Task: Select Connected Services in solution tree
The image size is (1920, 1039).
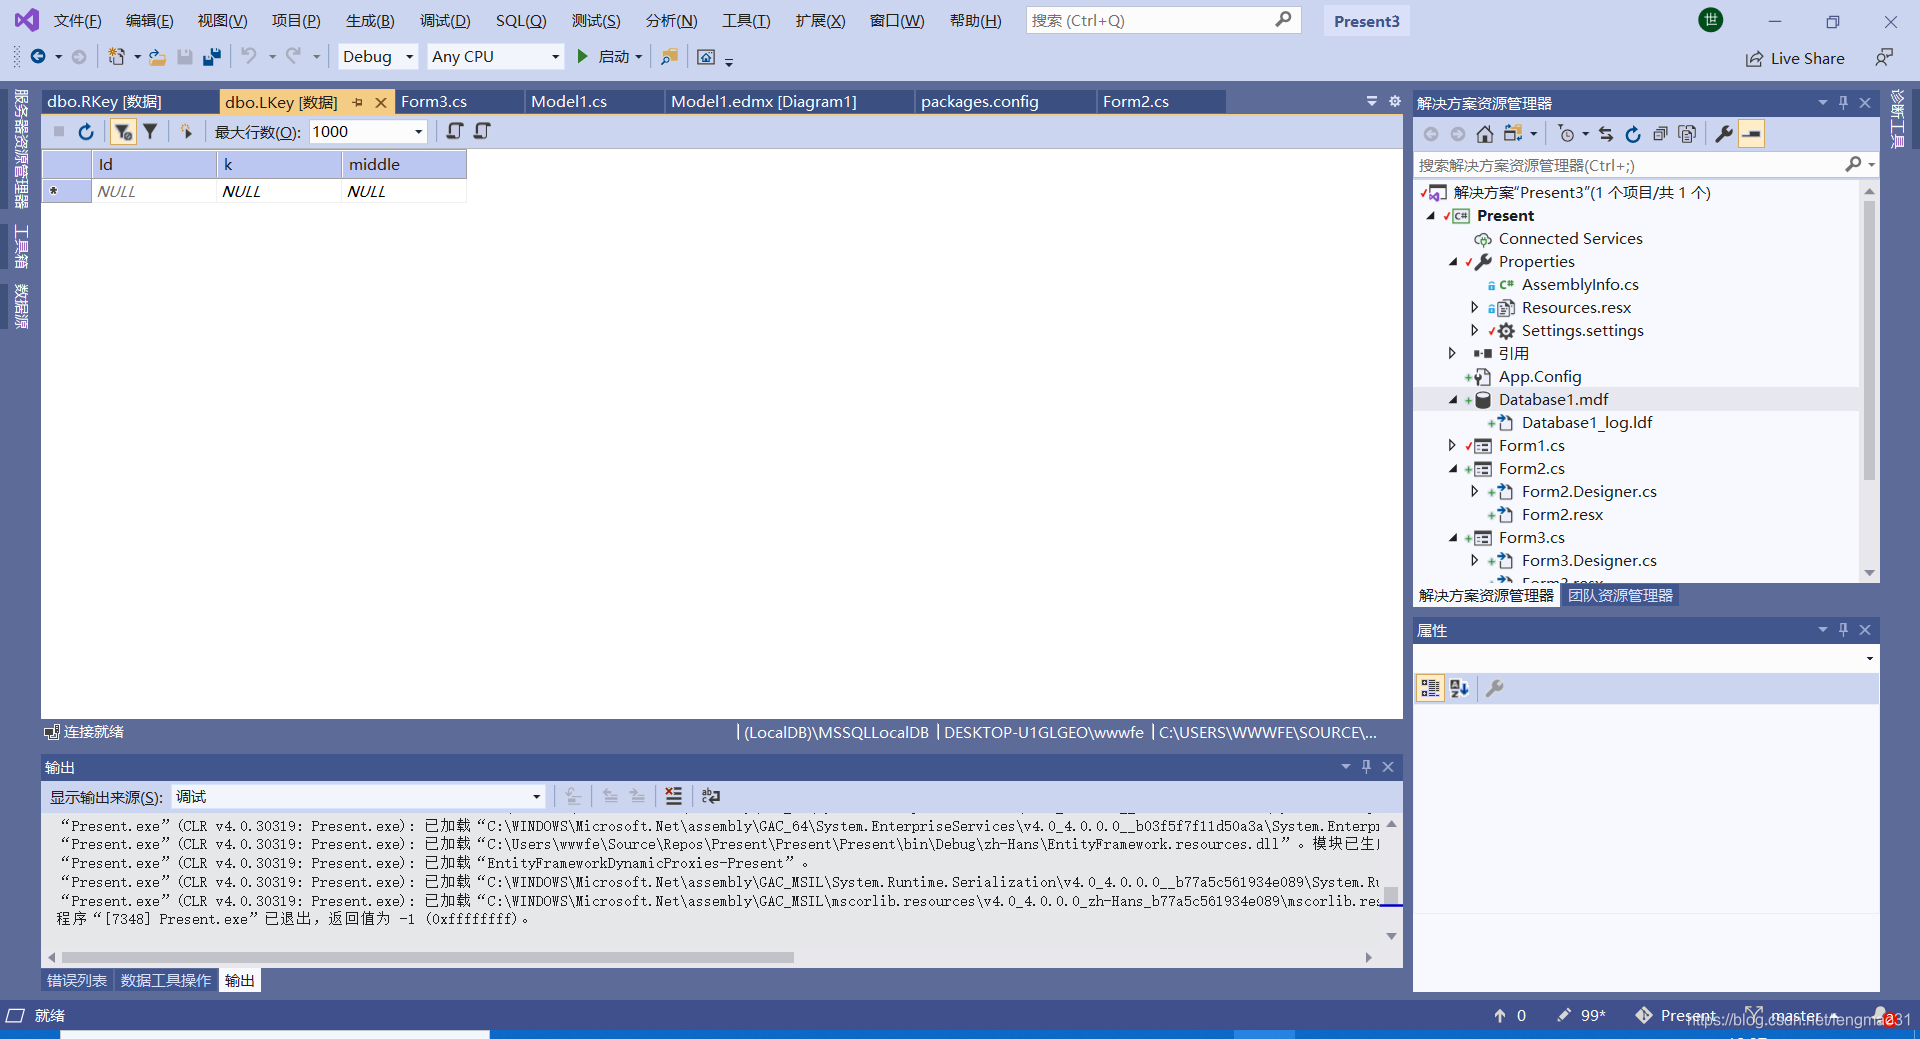Action: pos(1570,238)
